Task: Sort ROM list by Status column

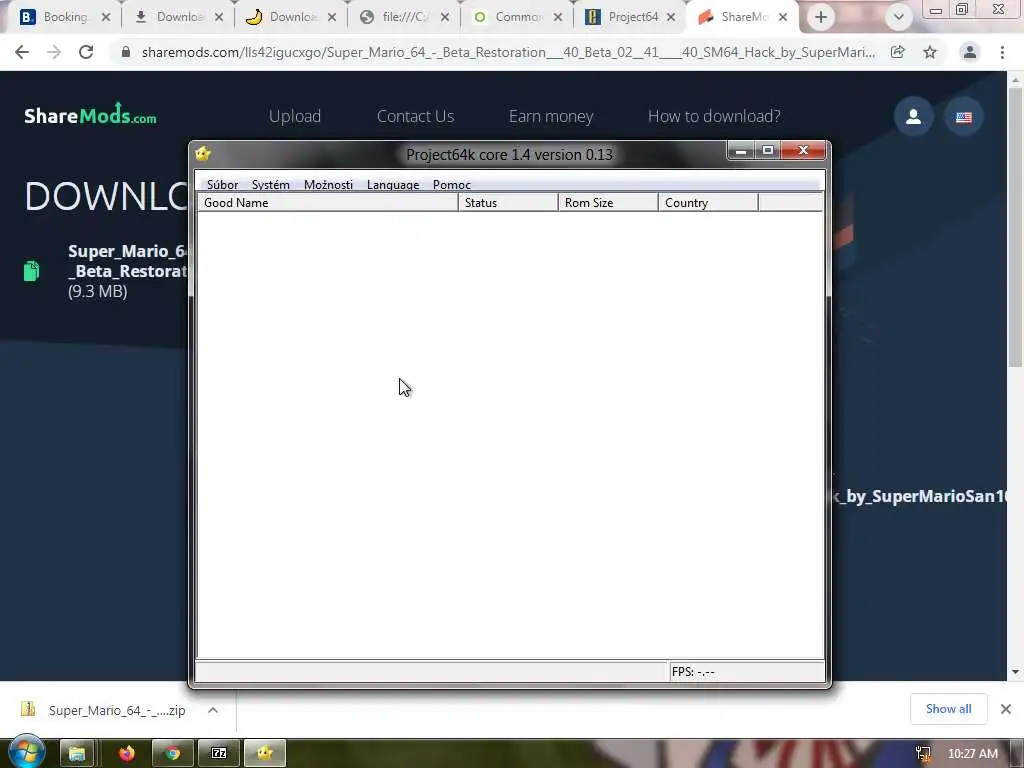Action: pos(508,202)
